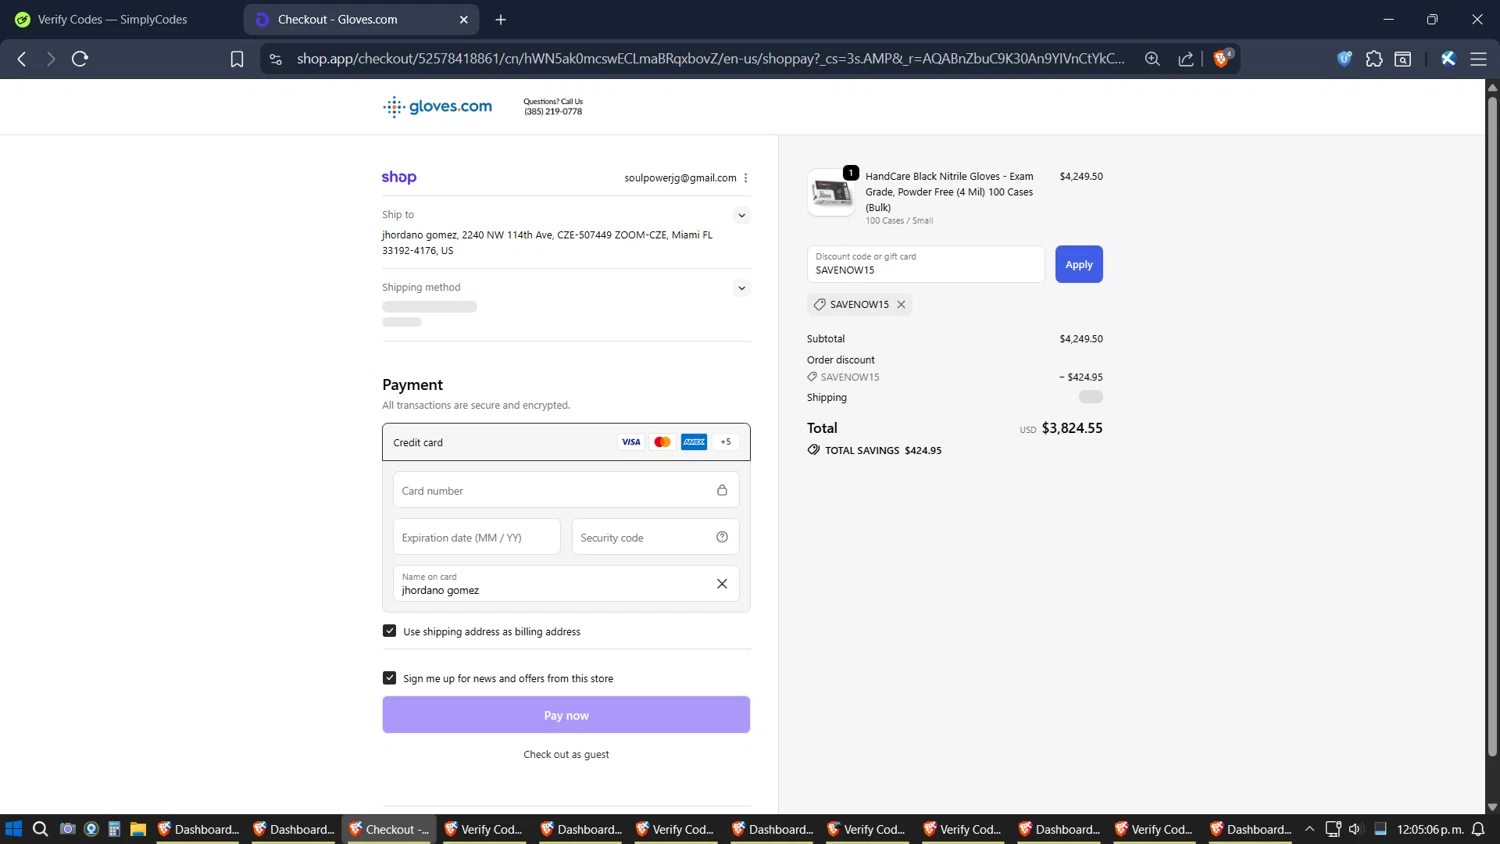Reload the checkout page
The width and height of the screenshot is (1500, 844).
pos(80,59)
